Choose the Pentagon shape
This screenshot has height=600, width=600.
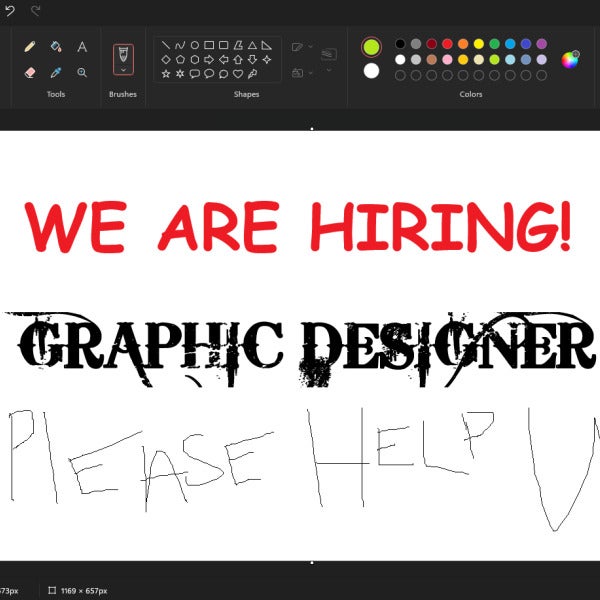[x=180, y=59]
